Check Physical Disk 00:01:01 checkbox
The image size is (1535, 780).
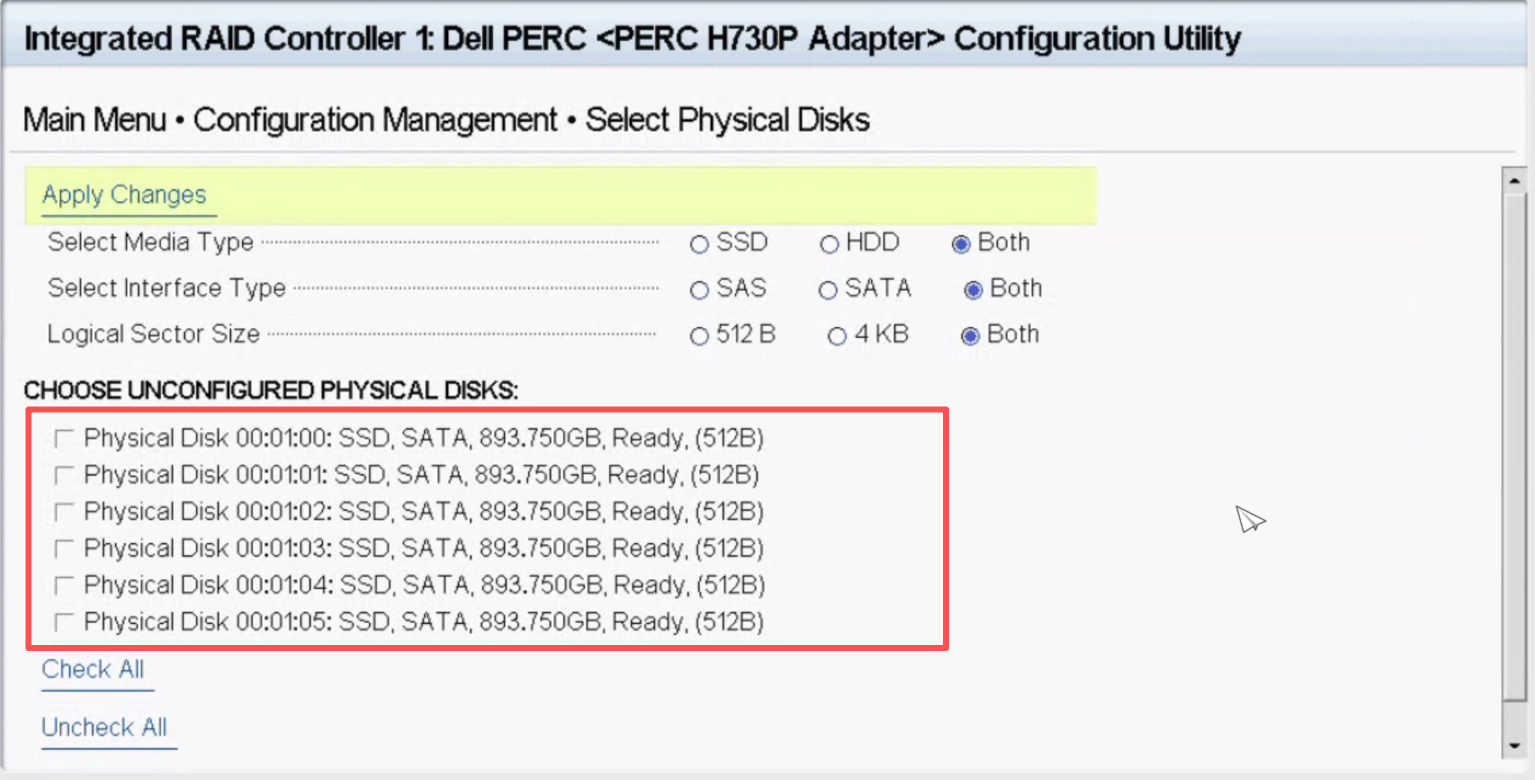tap(65, 474)
